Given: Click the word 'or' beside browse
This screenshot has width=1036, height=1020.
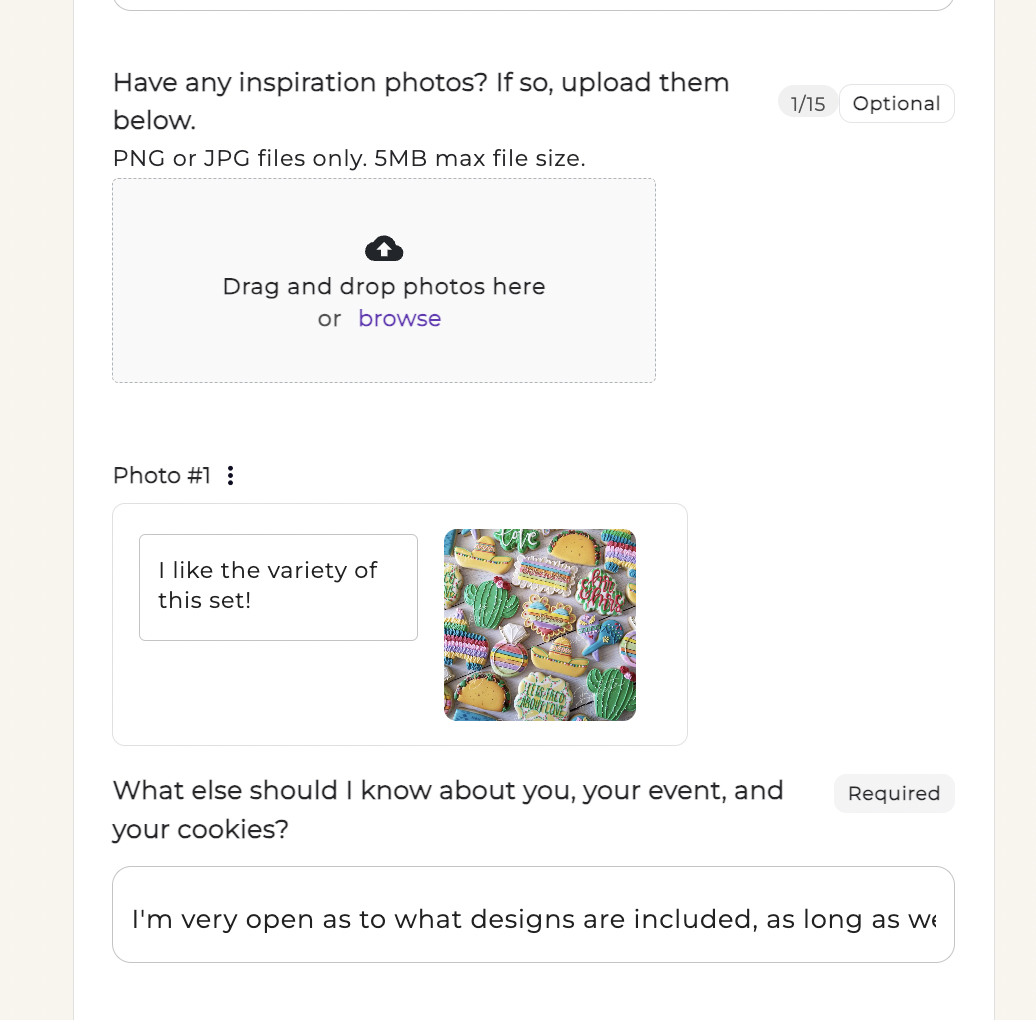Looking at the screenshot, I should [x=329, y=320].
